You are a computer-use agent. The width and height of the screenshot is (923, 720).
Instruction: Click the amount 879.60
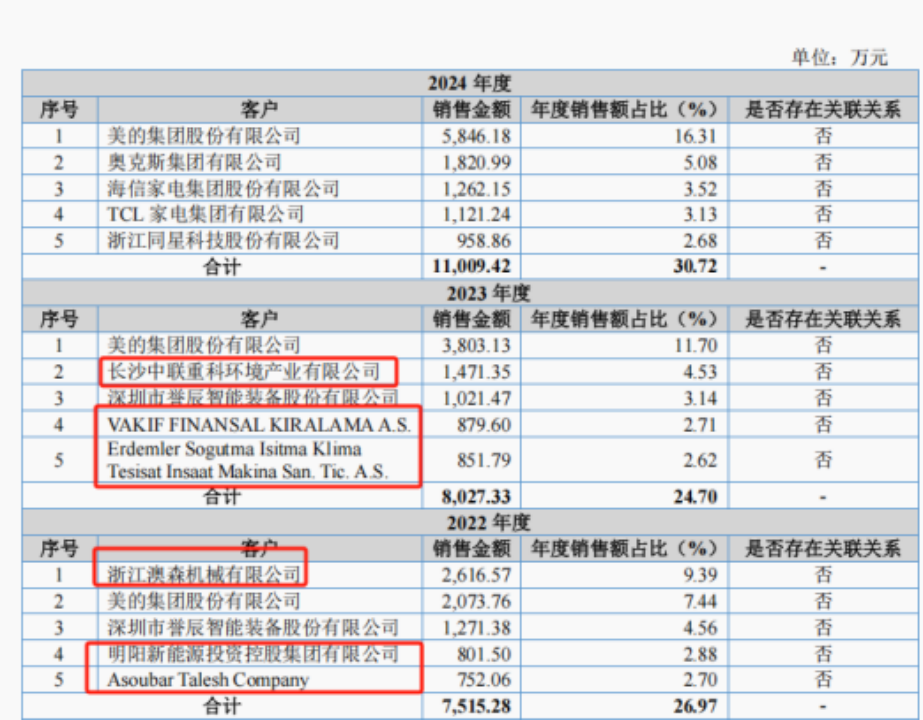tap(484, 425)
